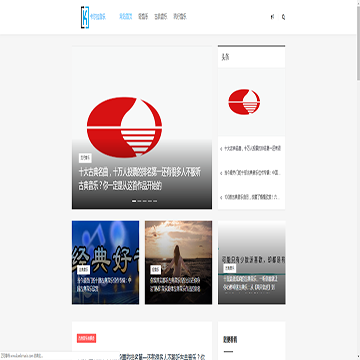
Task: Click the 头条 sidebar heading
Action: pyautogui.click(x=225, y=57)
